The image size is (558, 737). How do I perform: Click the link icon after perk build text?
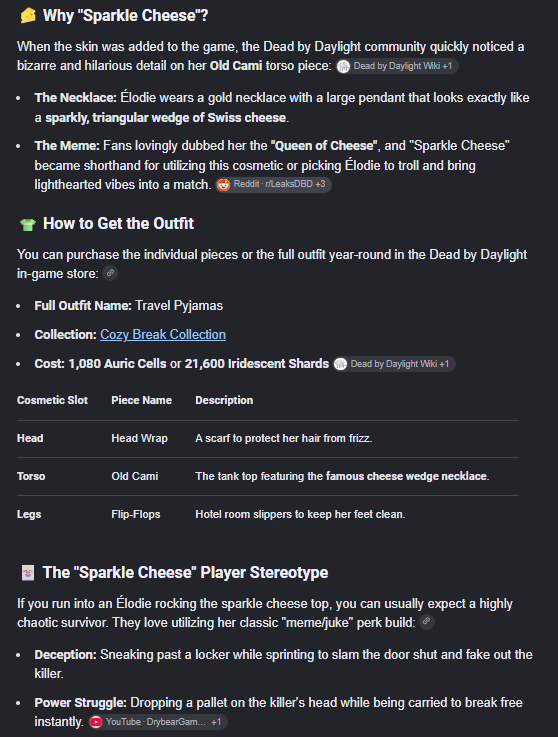427,622
